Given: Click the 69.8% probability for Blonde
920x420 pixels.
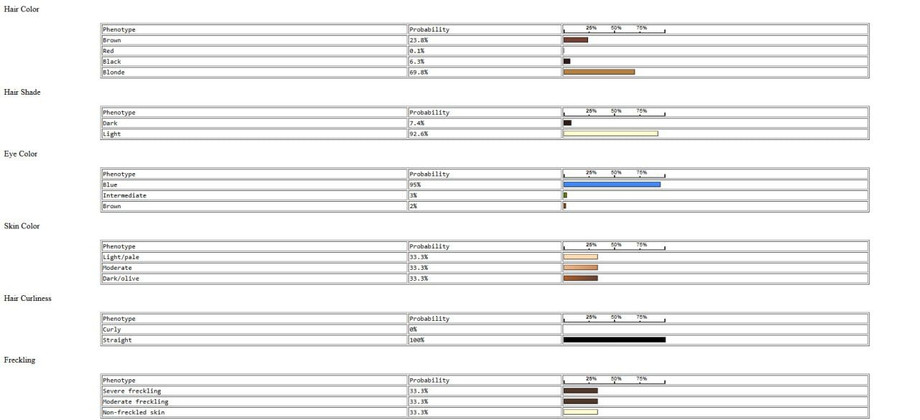Looking at the screenshot, I should 419,73.
